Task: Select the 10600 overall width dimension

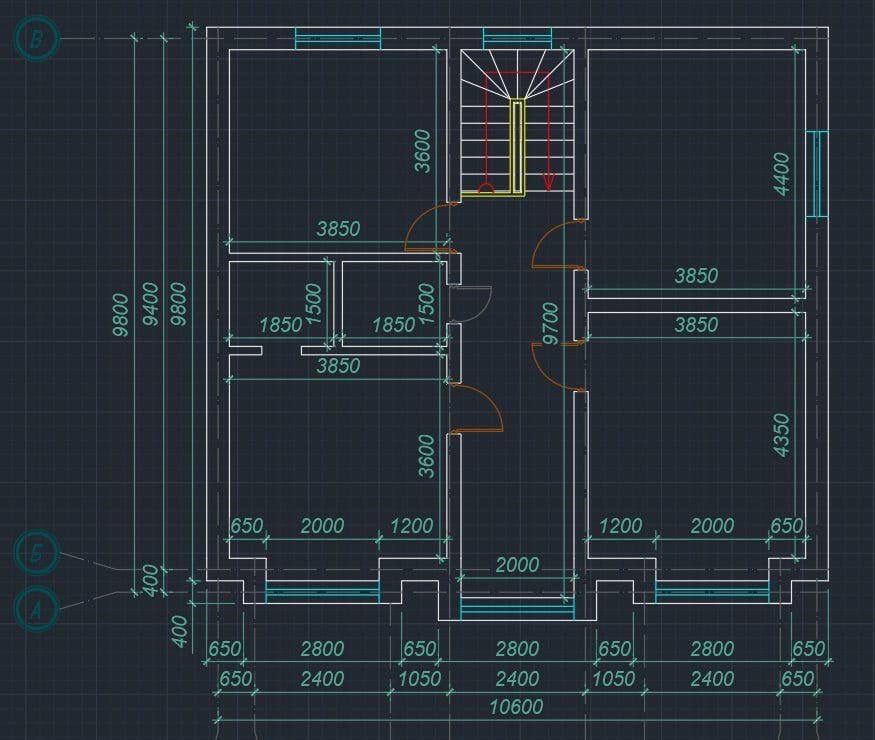Action: point(516,707)
